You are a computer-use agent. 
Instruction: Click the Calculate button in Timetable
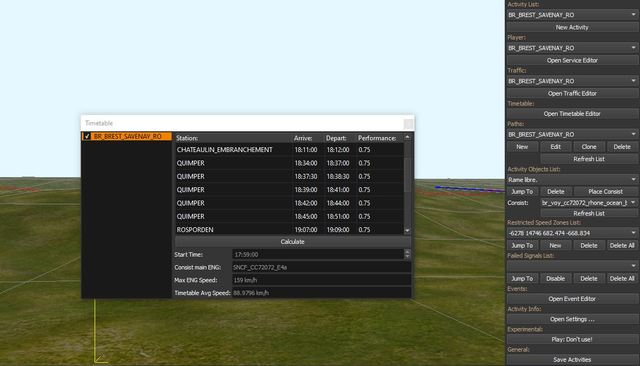point(292,242)
